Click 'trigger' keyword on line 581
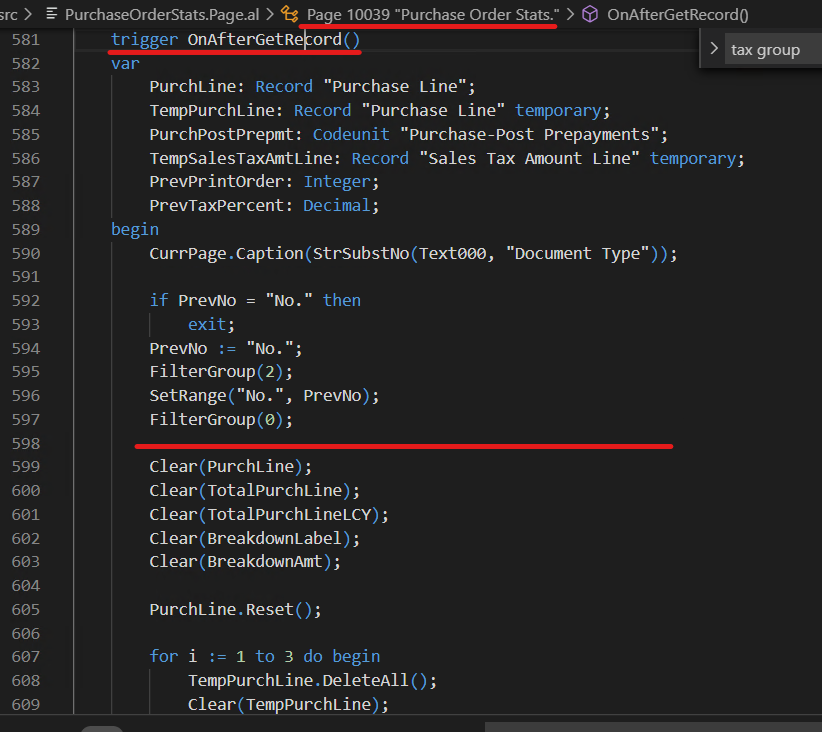822x732 pixels. coord(145,39)
